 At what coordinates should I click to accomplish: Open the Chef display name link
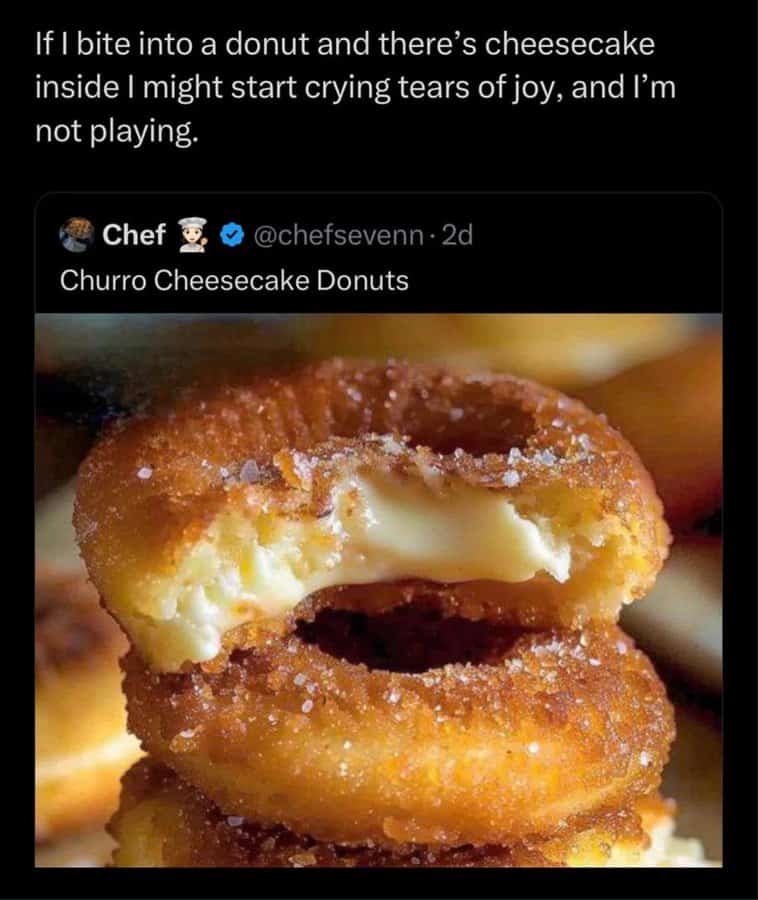(x=134, y=235)
